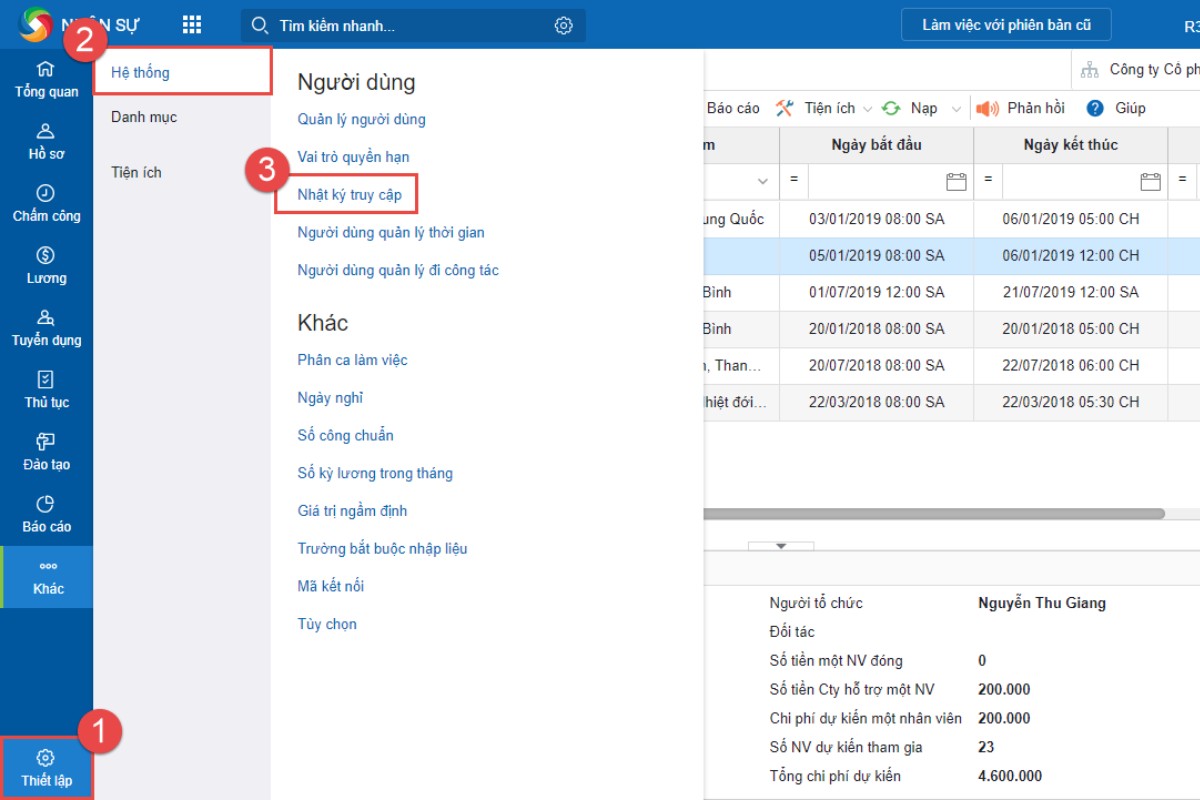
Task: Click the Tiện ích tools toolbar icon
Action: click(785, 108)
